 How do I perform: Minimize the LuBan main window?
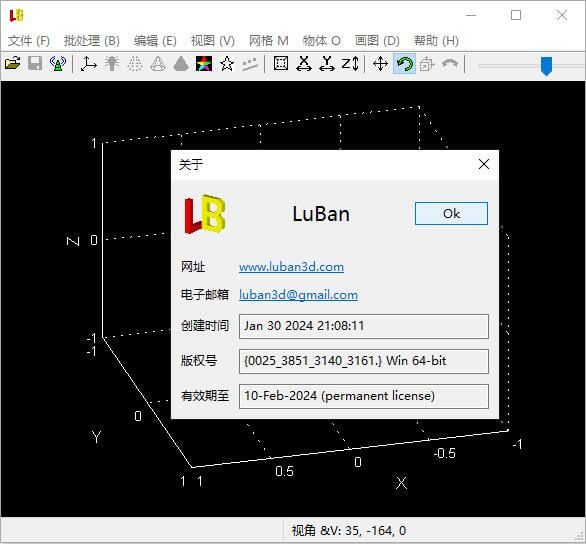471,15
